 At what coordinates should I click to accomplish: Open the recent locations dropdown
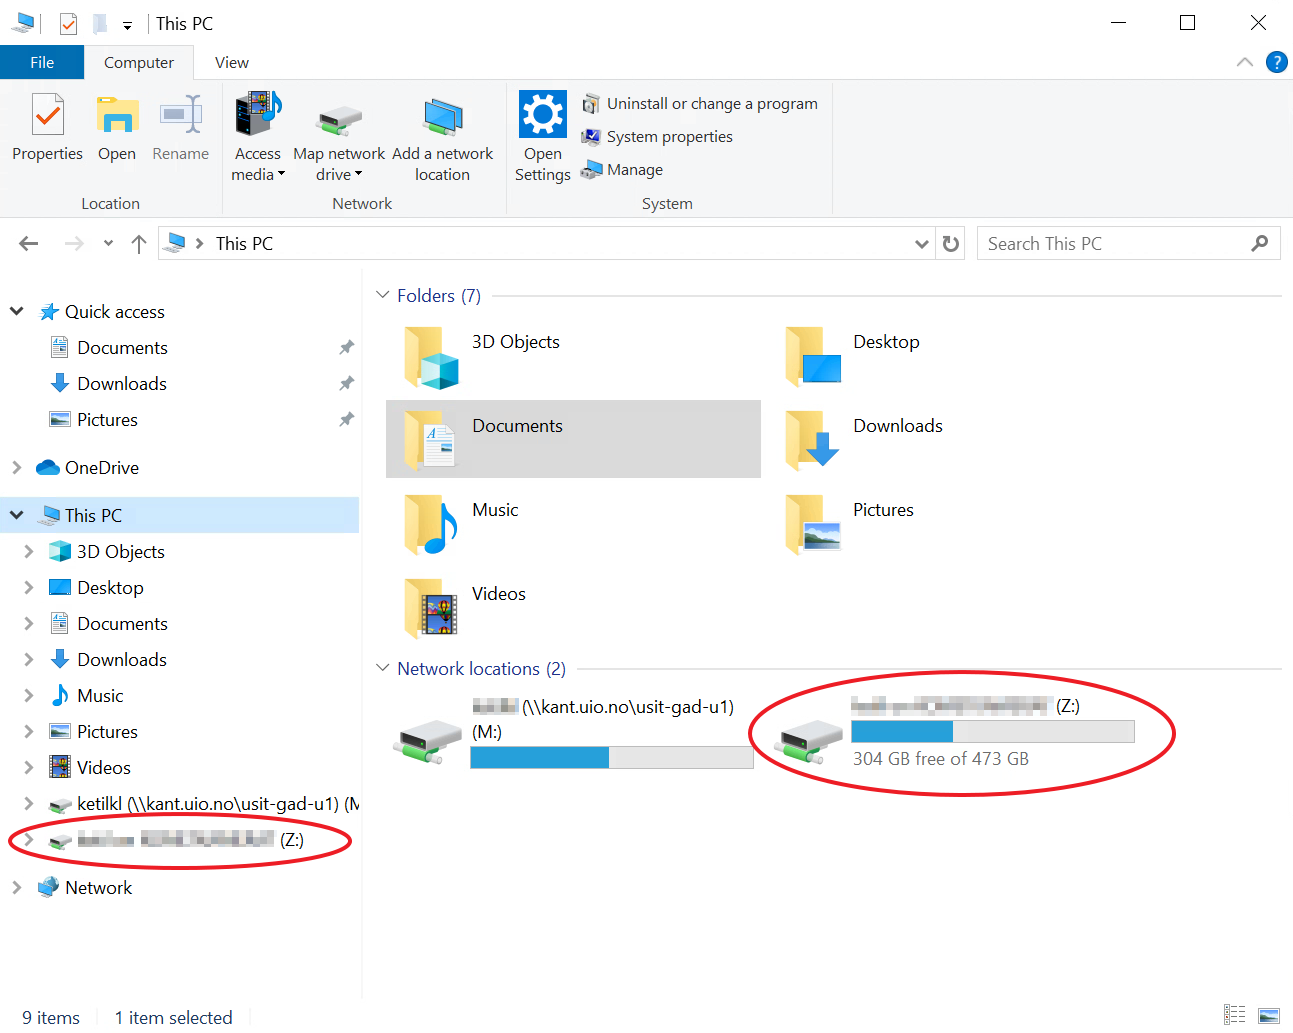pos(108,244)
